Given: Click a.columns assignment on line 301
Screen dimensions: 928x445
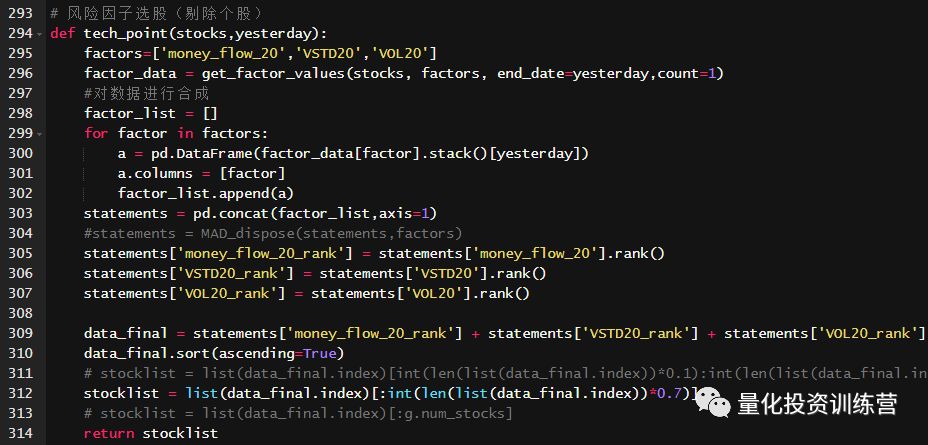Looking at the screenshot, I should (x=202, y=173).
